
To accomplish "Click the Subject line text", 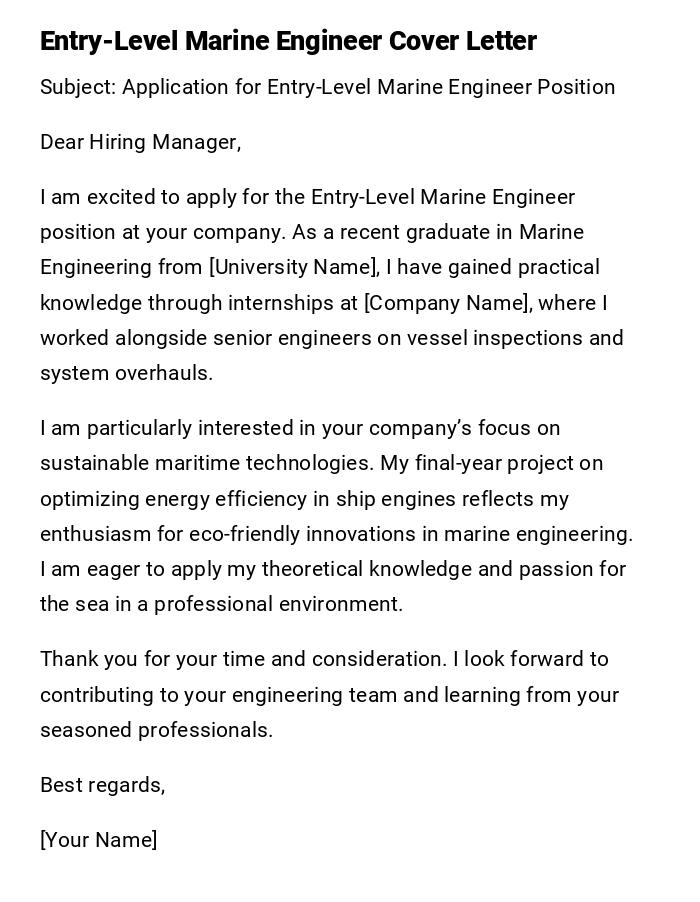I will [x=327, y=87].
